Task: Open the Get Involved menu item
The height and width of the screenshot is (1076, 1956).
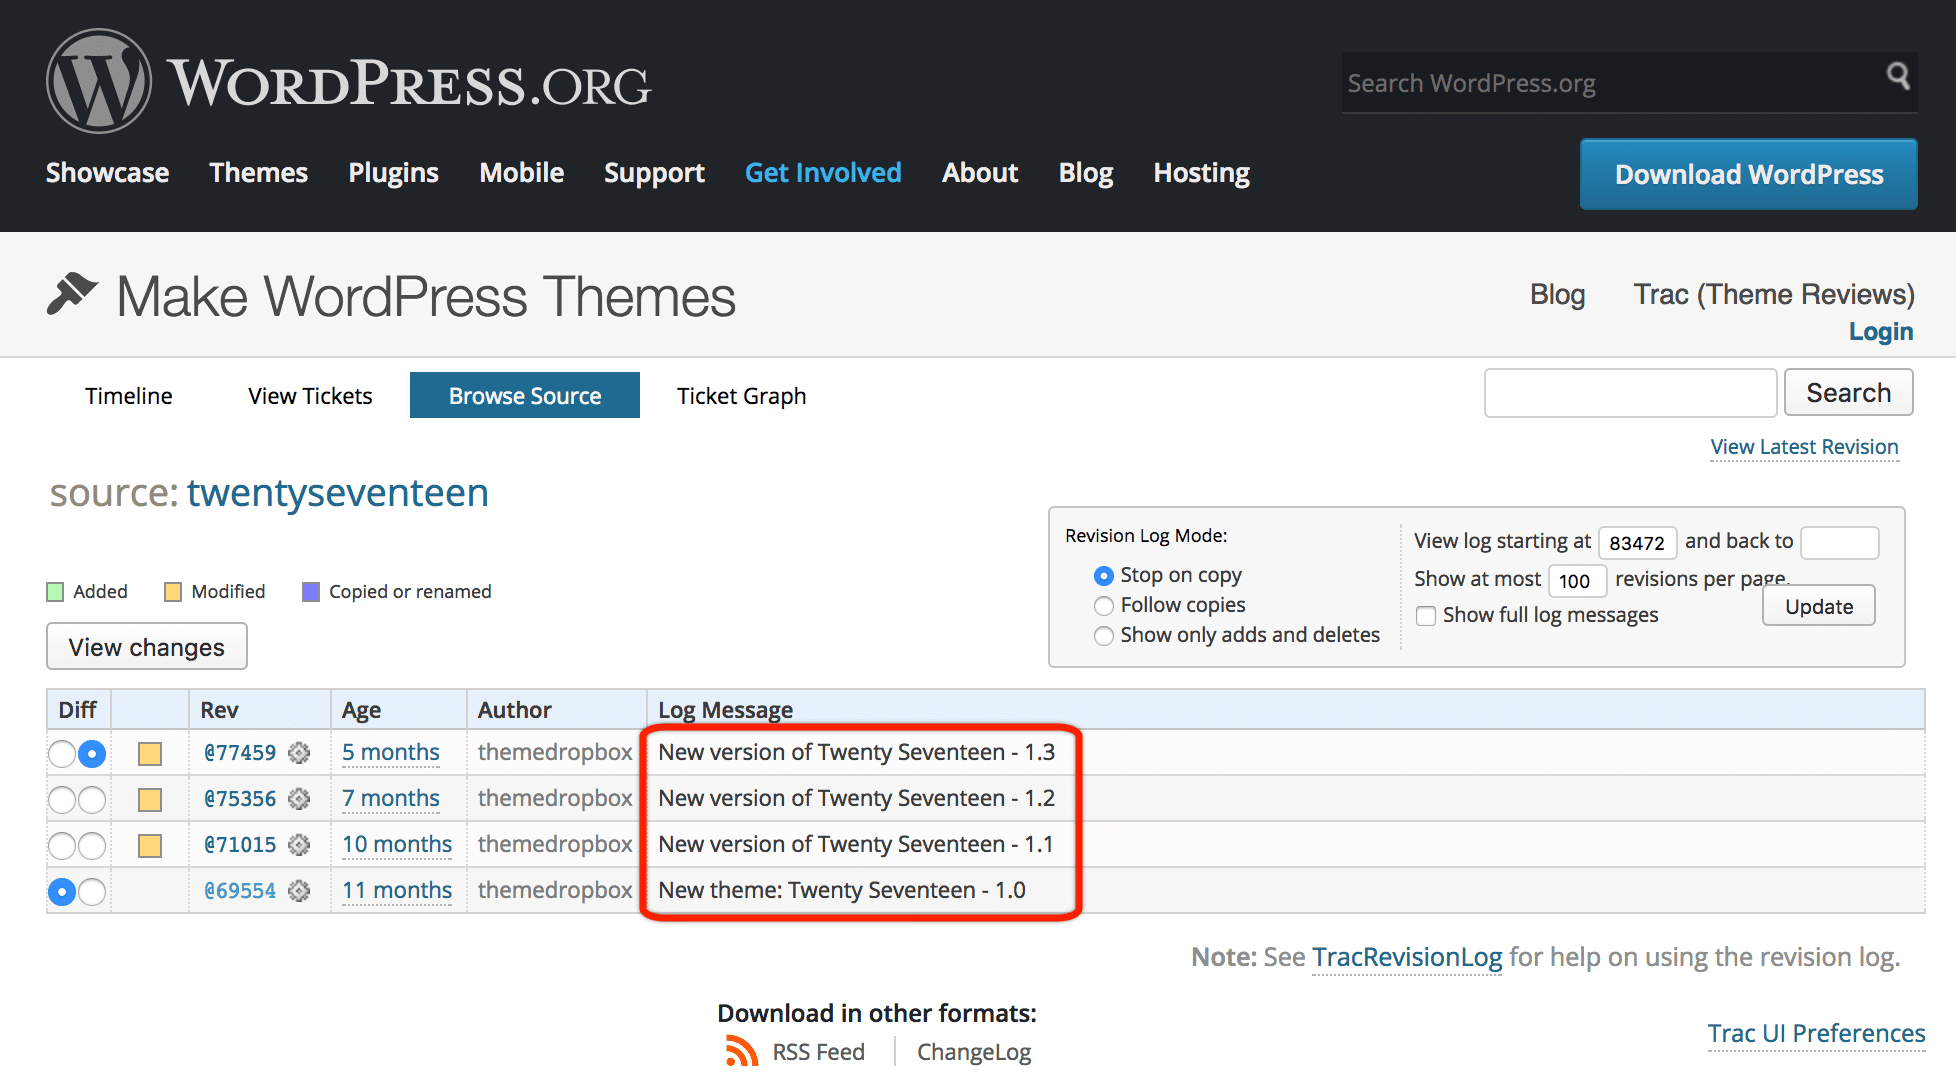Action: (x=823, y=173)
